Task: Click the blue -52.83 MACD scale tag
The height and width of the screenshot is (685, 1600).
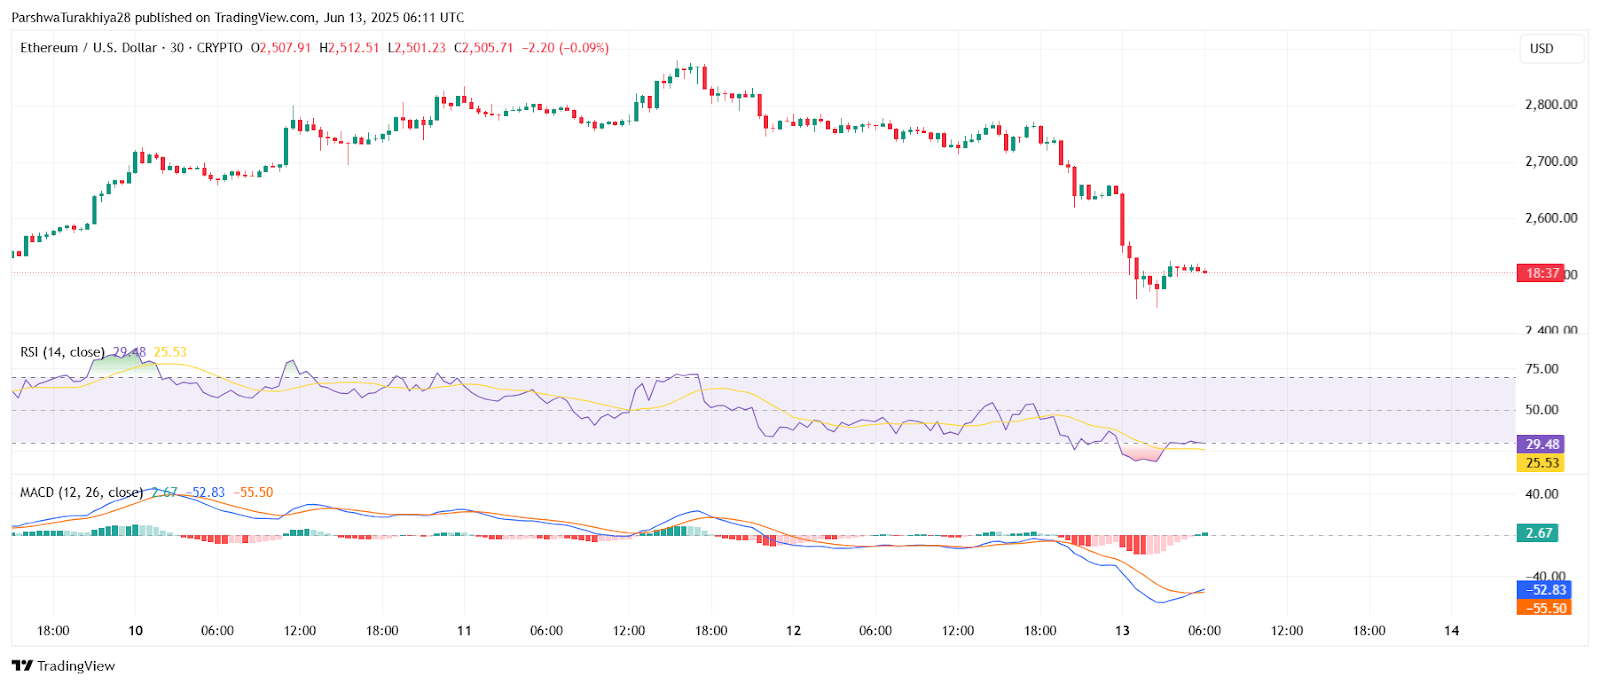Action: tap(1544, 590)
